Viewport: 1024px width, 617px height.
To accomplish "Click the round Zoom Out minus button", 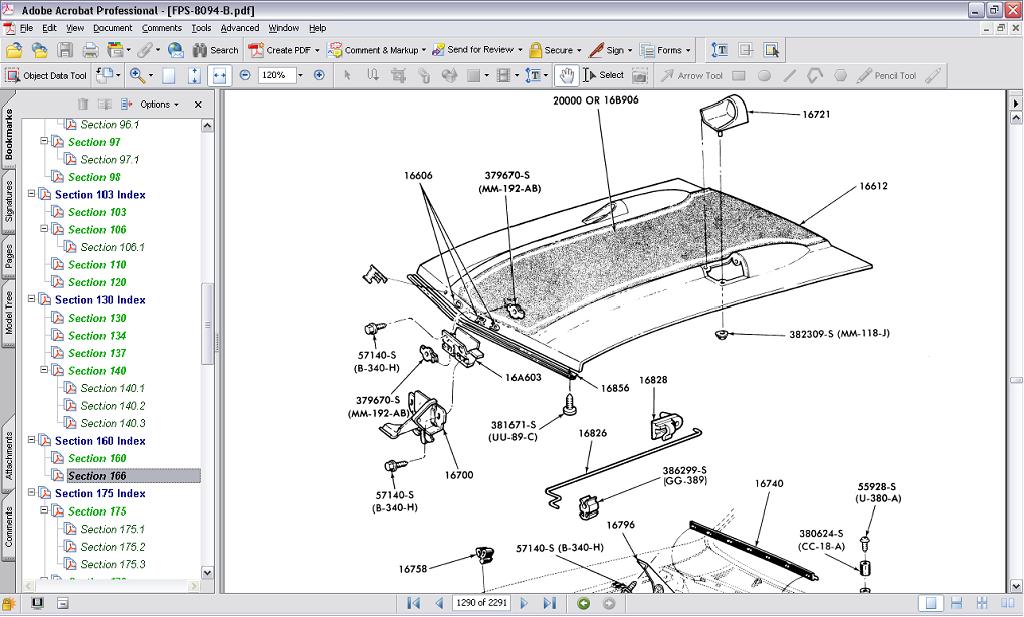I will coord(245,75).
